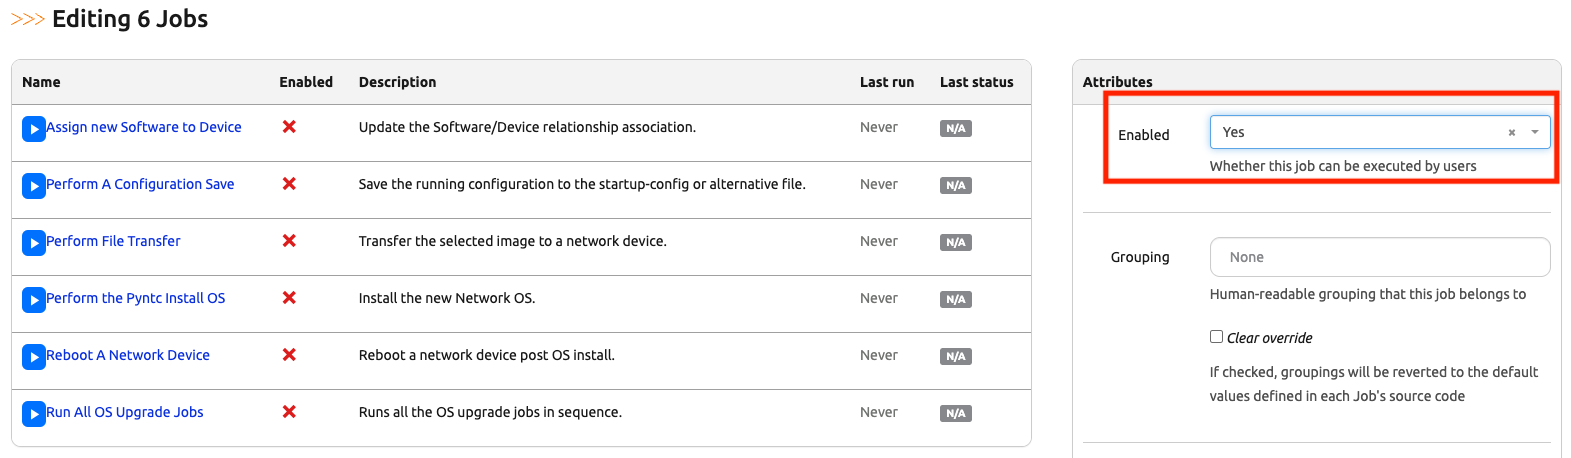Screen dimensions: 1571x458
Task: Open Perform A Configuration Save link
Action: tap(140, 184)
